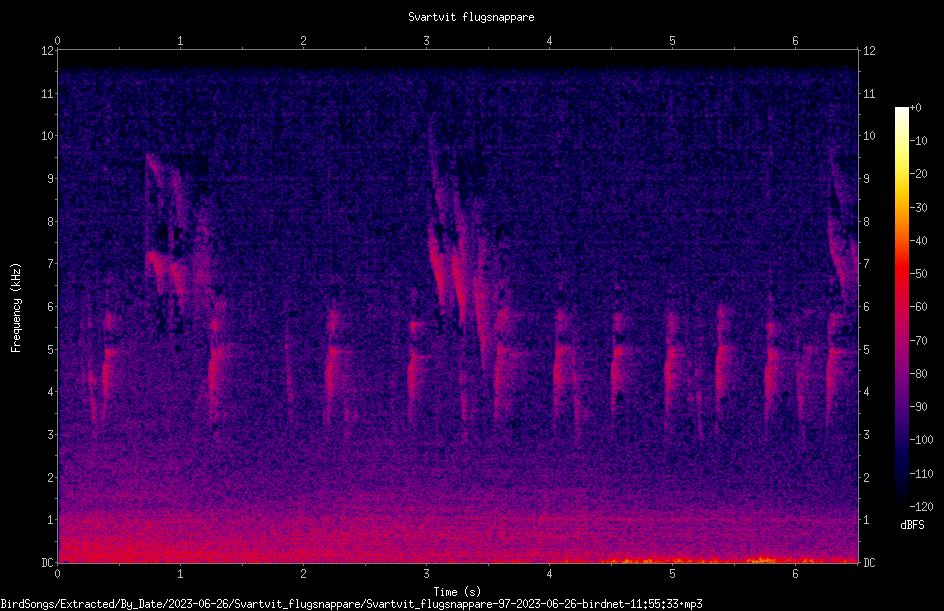
Task: Click the "Time (s)" axis label
Action: coord(457,591)
